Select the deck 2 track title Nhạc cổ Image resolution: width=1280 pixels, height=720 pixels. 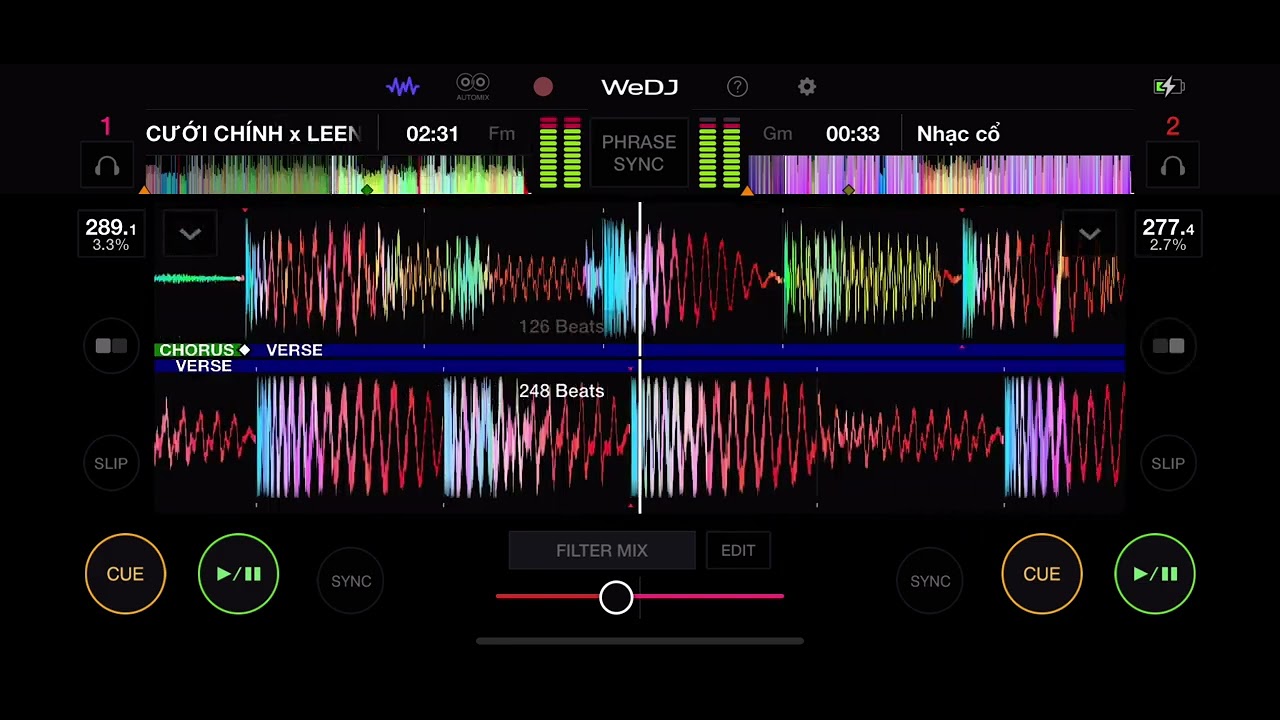pyautogui.click(x=958, y=134)
